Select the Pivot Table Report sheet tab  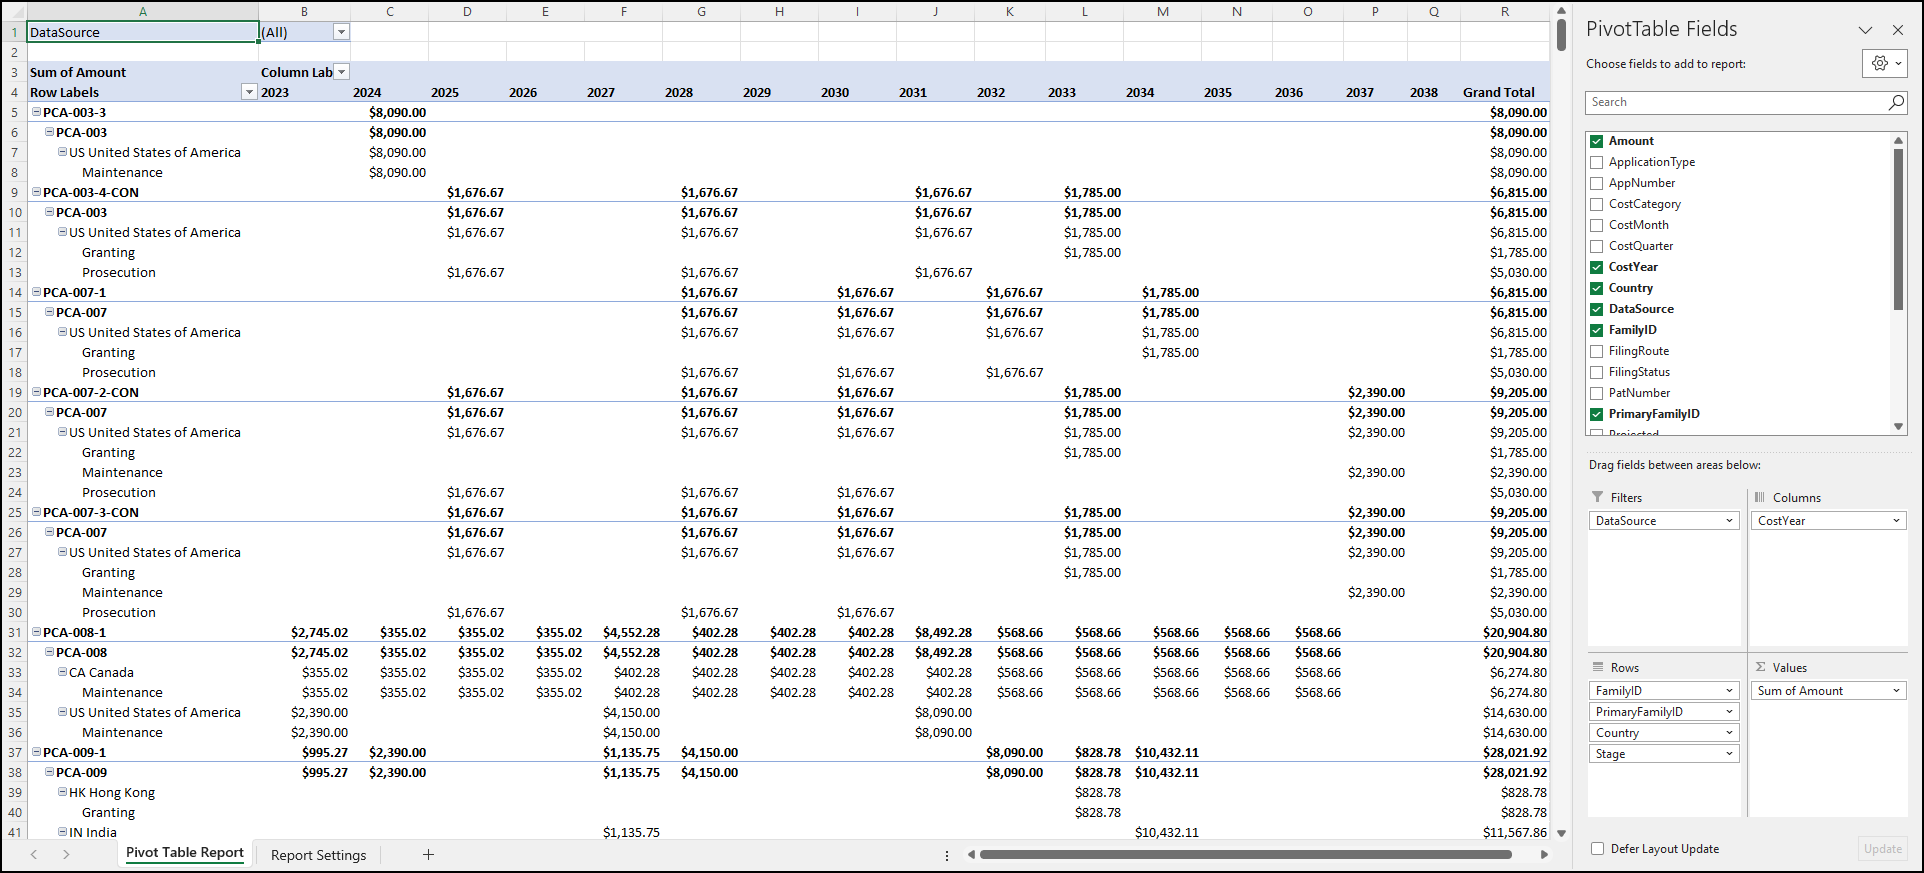pos(185,853)
